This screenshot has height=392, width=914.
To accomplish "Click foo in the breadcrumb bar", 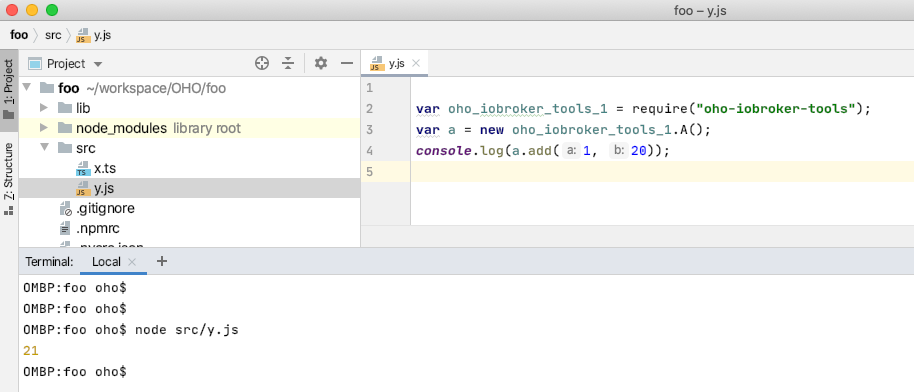I will [19, 35].
